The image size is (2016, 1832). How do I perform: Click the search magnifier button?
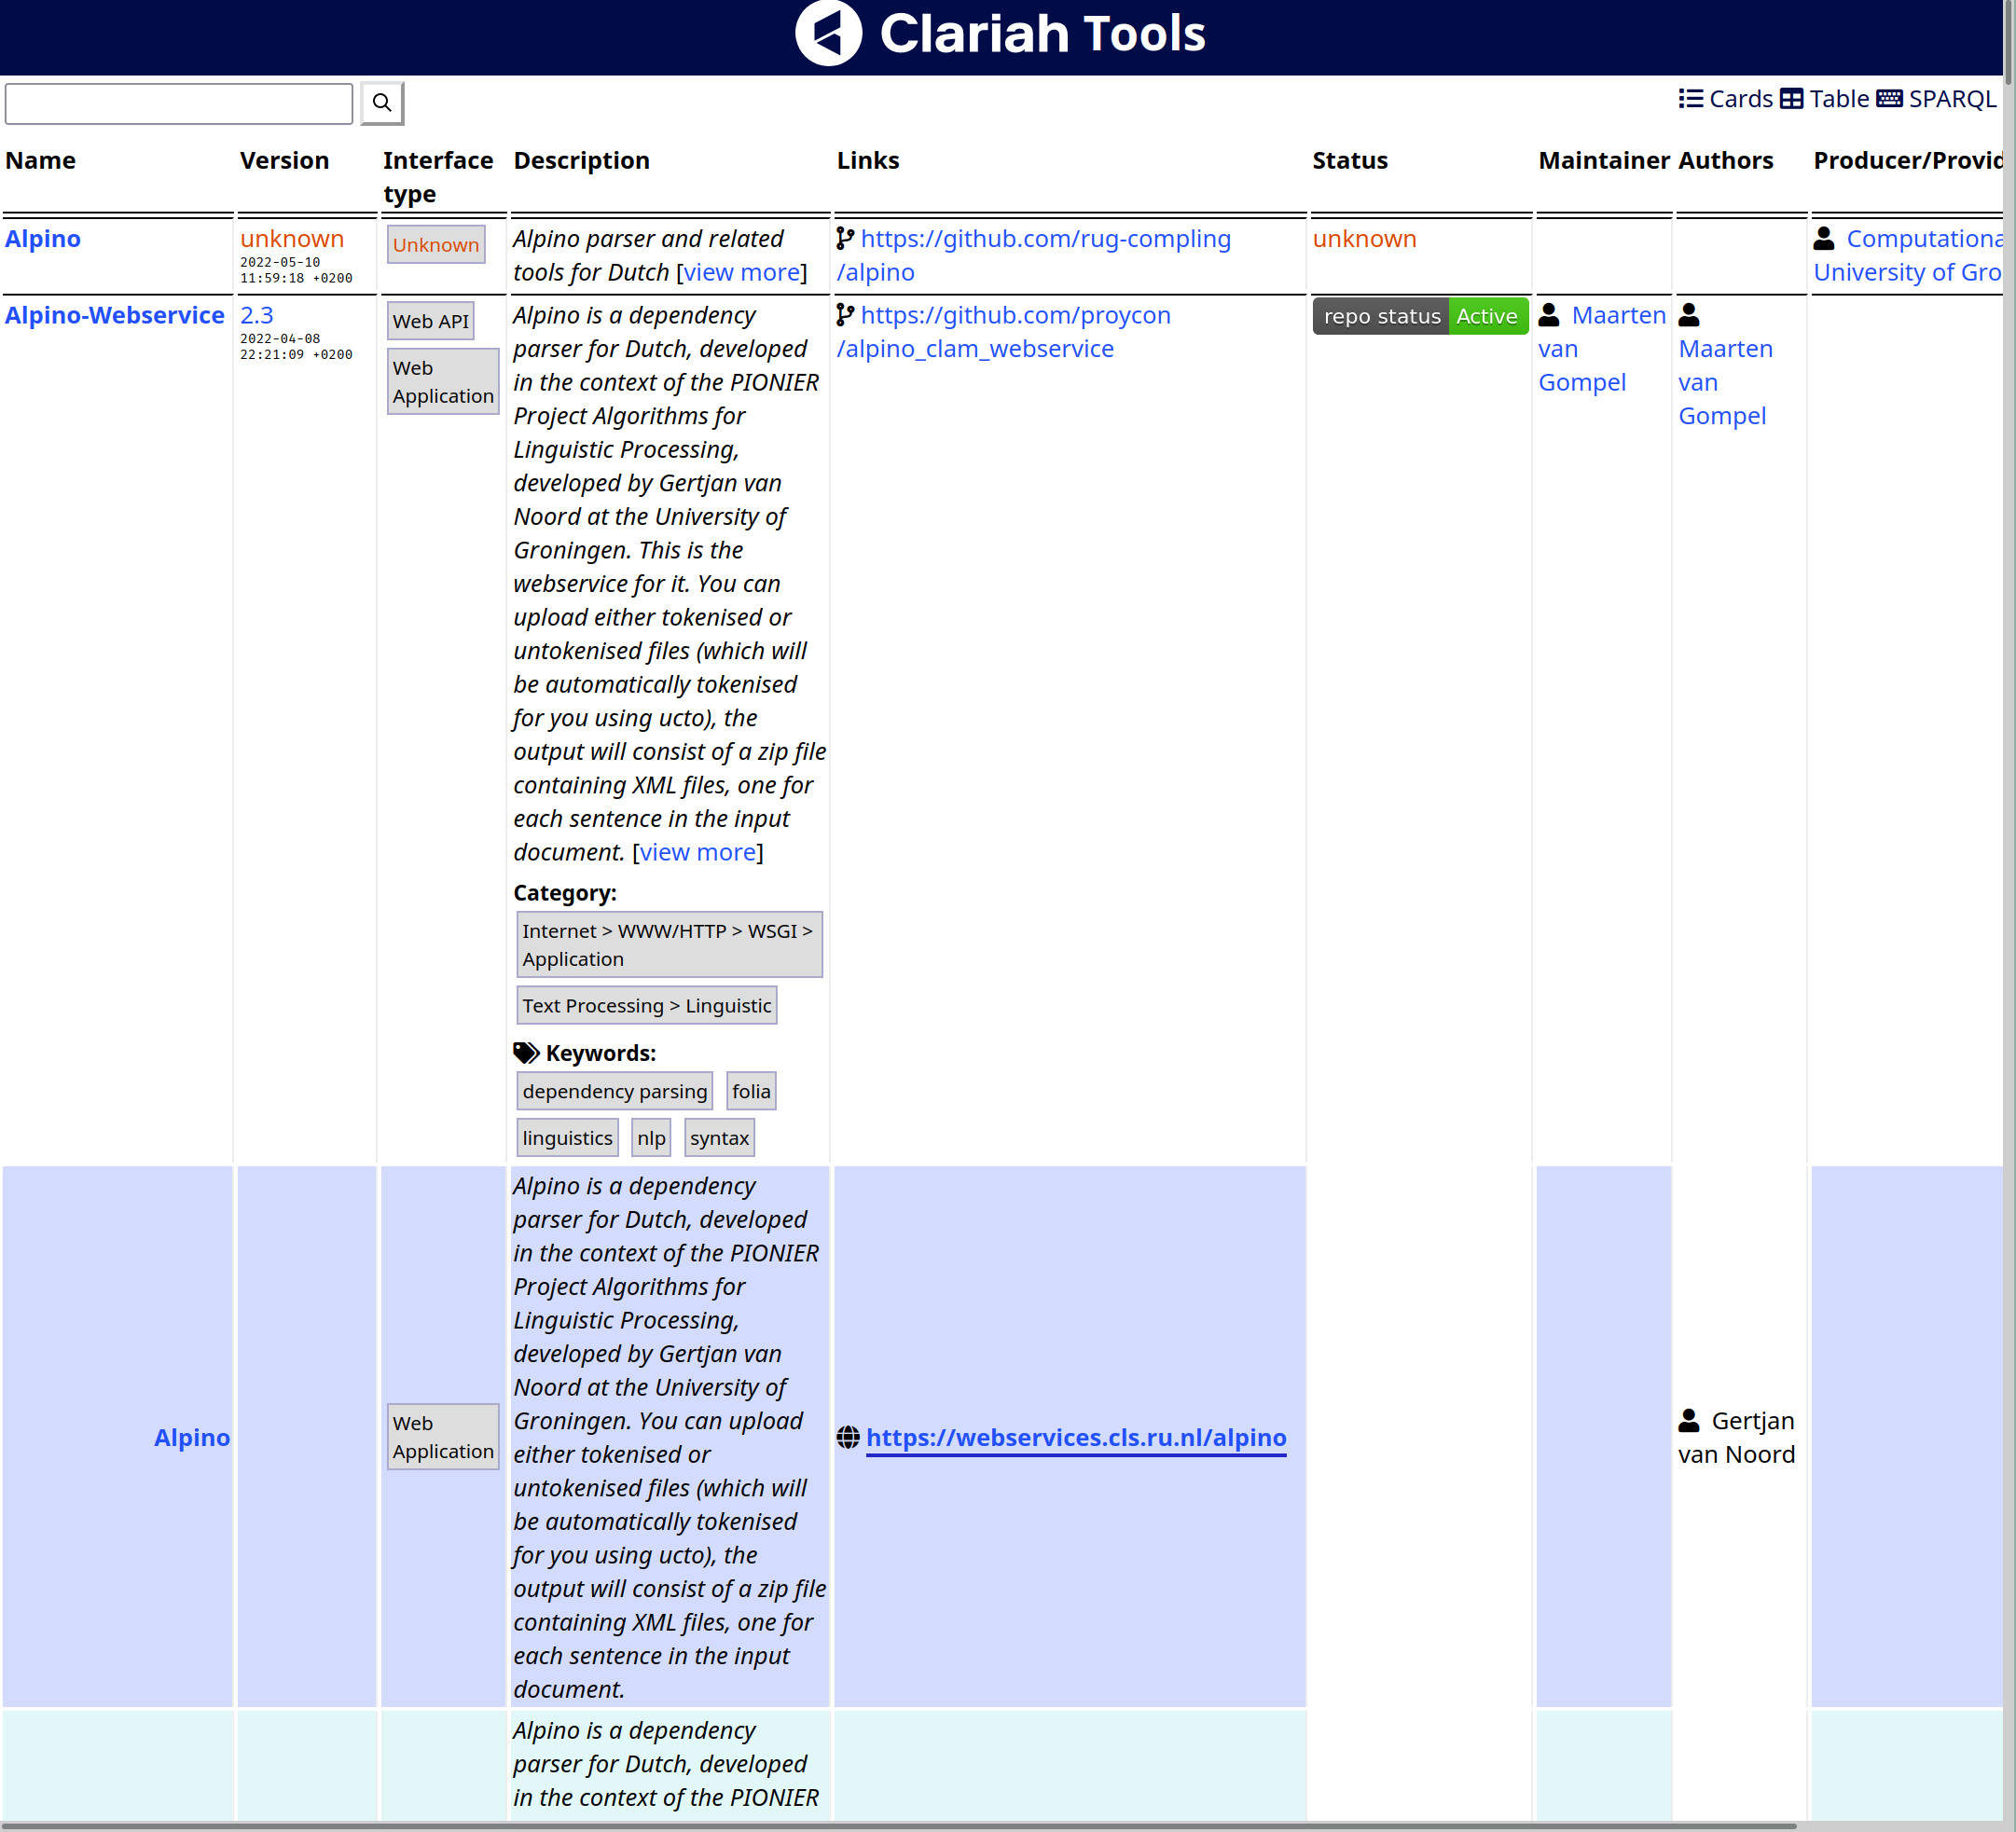click(382, 103)
